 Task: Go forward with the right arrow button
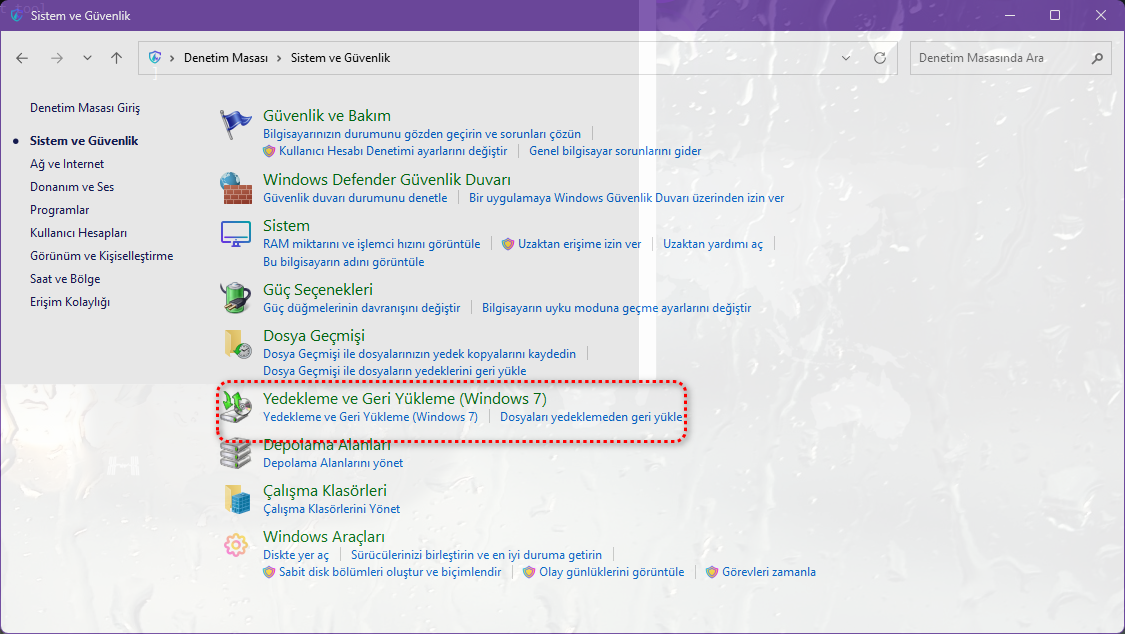(57, 58)
